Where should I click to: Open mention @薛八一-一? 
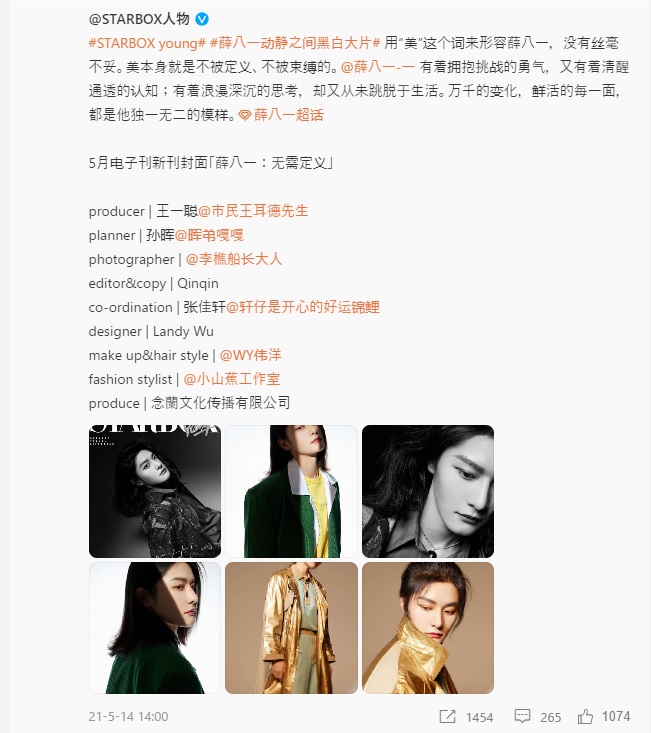378,67
